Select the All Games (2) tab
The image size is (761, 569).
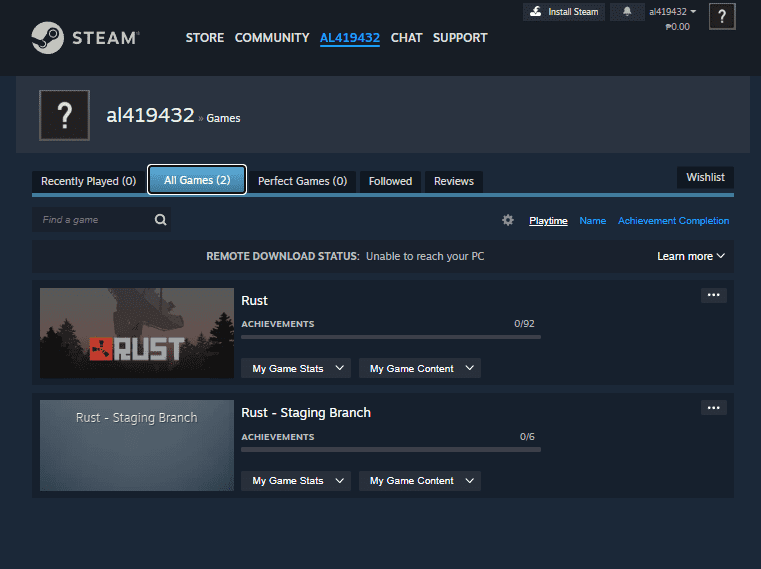pyautogui.click(x=197, y=180)
